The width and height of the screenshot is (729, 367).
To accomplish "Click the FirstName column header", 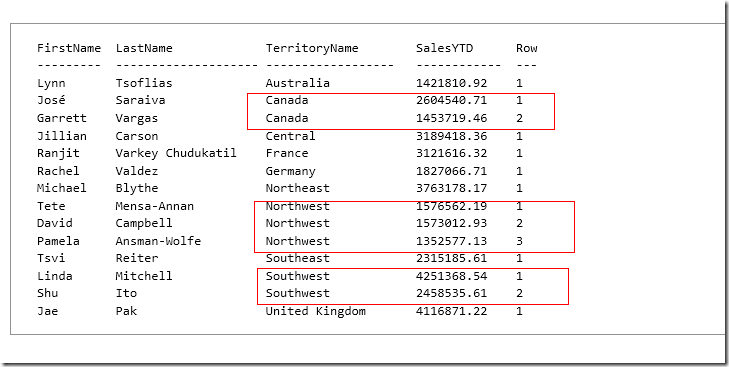I will [x=69, y=48].
